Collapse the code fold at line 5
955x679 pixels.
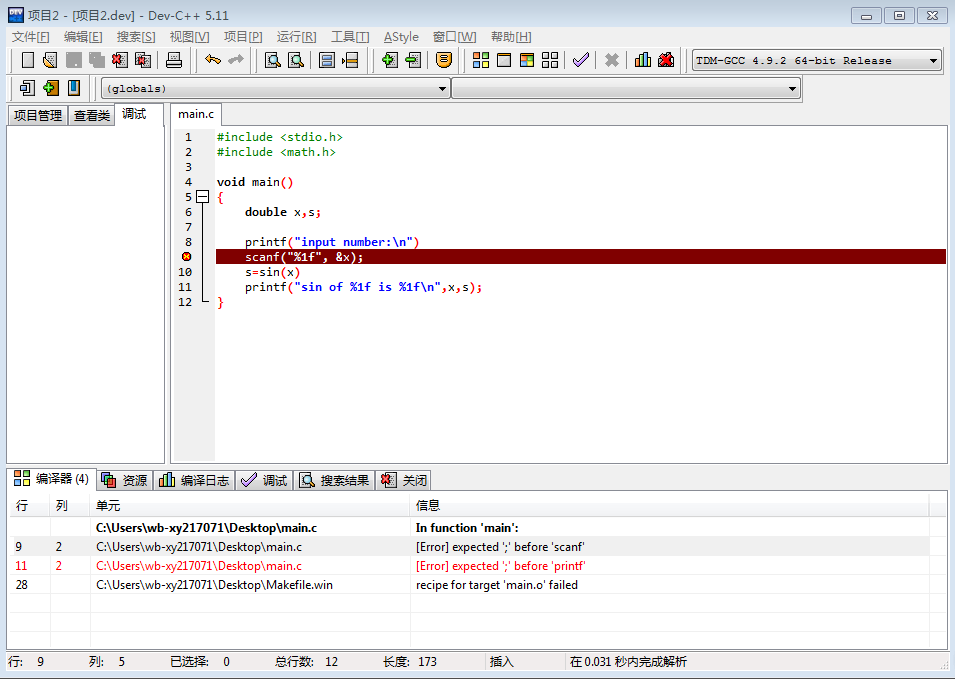tap(203, 197)
